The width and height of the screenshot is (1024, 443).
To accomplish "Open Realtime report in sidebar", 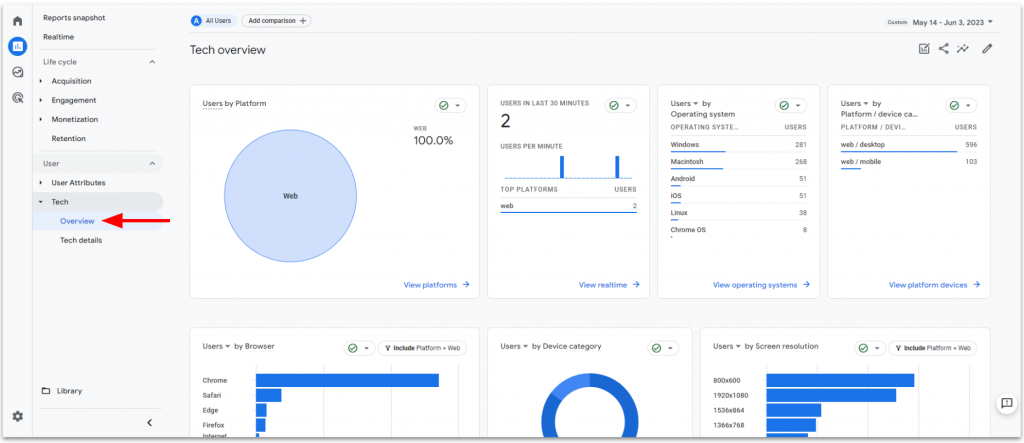I will [58, 37].
